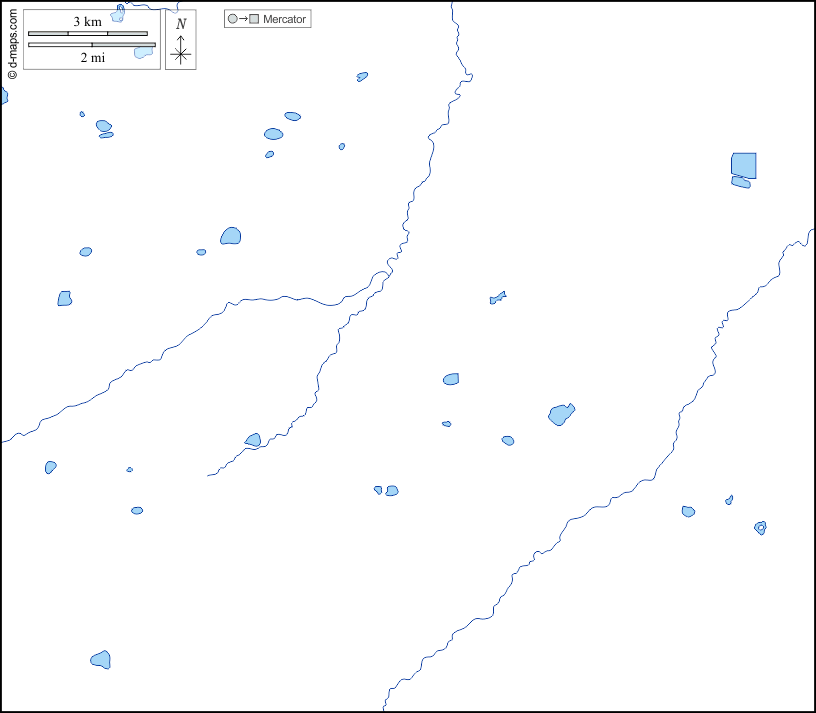816x713 pixels.
Task: Select the small lake below the square lake
Action: 741,183
